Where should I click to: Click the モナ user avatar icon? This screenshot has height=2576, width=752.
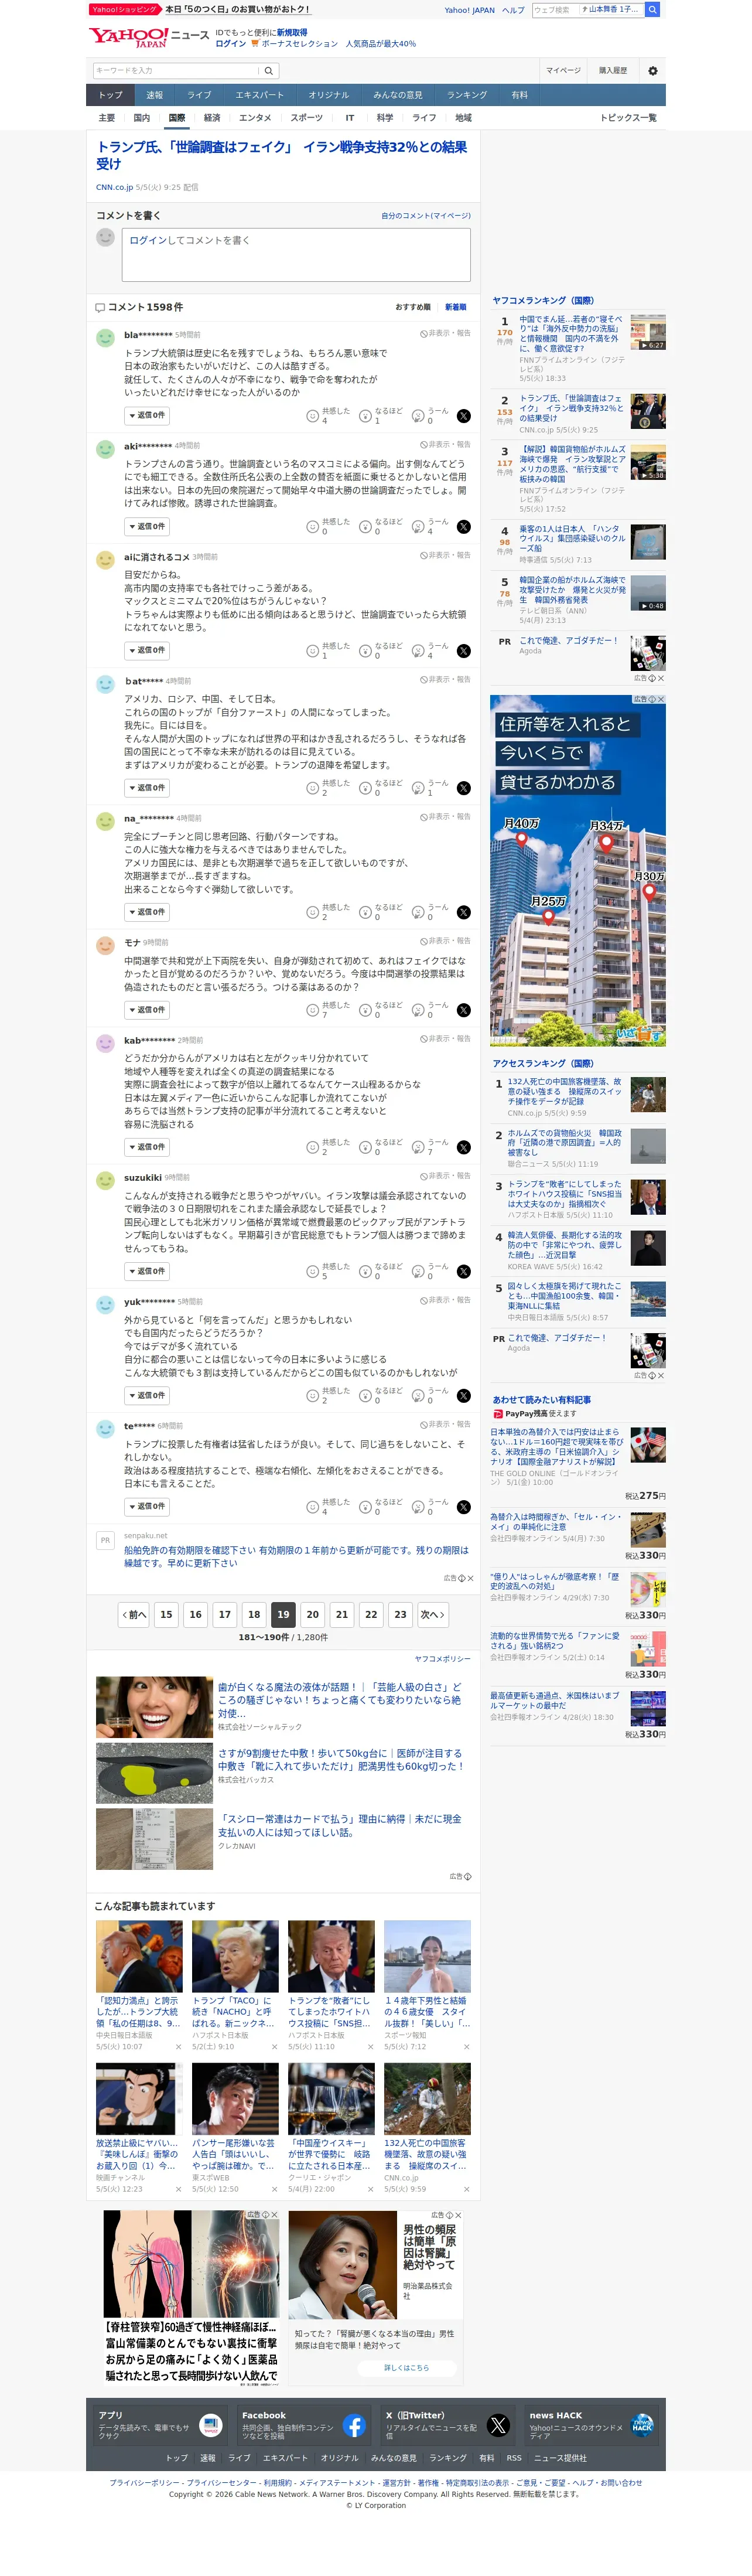point(105,945)
